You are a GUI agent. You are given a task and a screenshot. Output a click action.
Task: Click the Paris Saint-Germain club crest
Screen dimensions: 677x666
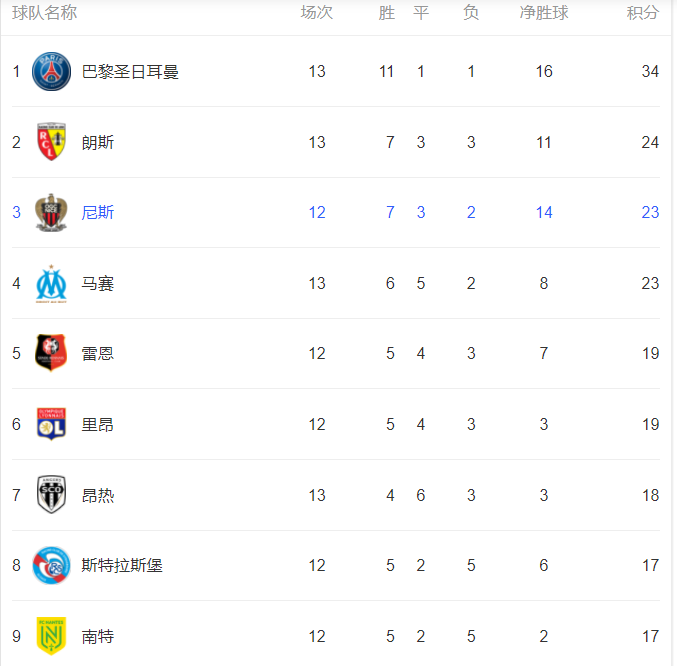click(x=51, y=71)
